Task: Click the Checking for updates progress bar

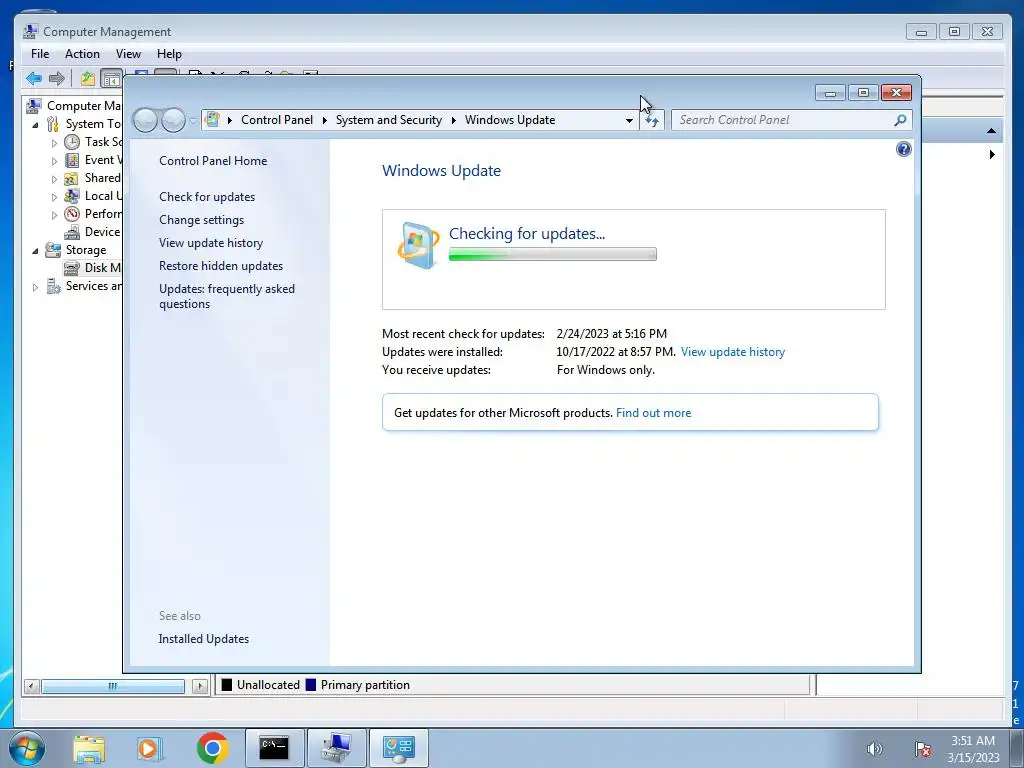Action: point(552,255)
